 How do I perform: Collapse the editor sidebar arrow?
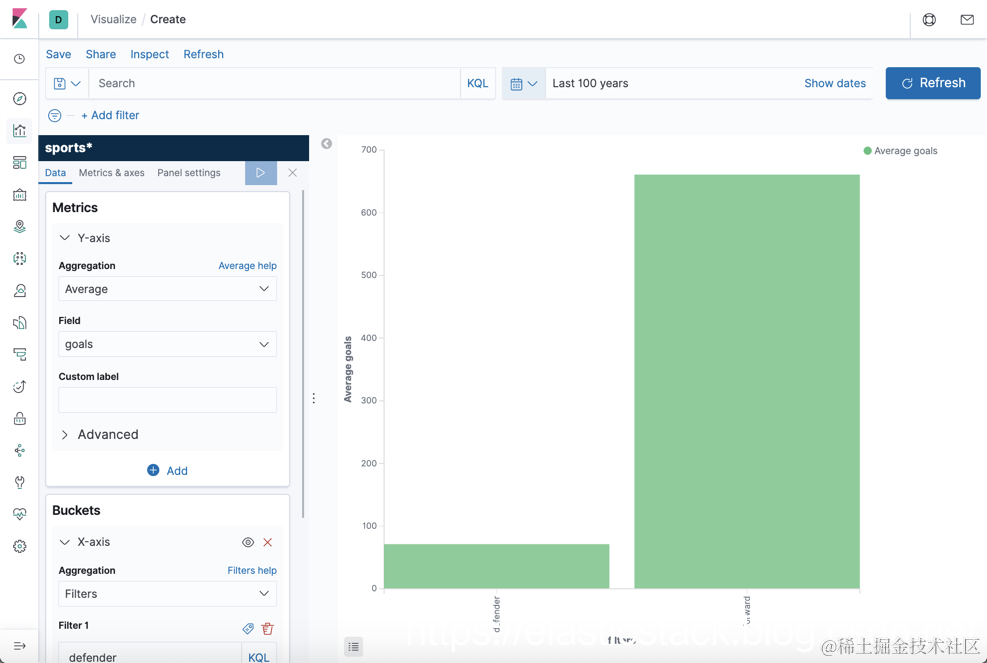(x=326, y=144)
